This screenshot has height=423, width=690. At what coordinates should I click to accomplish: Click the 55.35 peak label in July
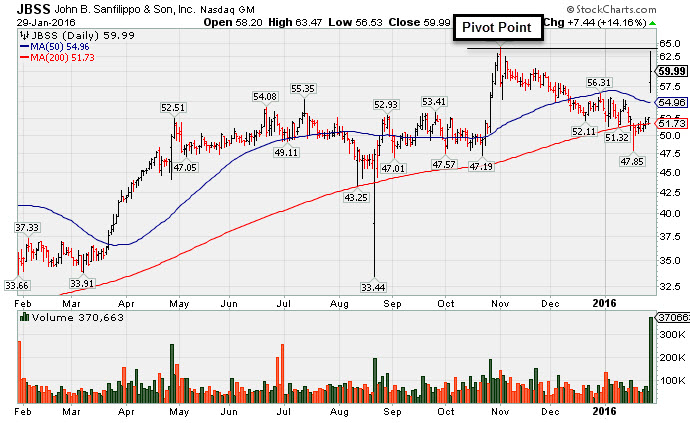[303, 88]
